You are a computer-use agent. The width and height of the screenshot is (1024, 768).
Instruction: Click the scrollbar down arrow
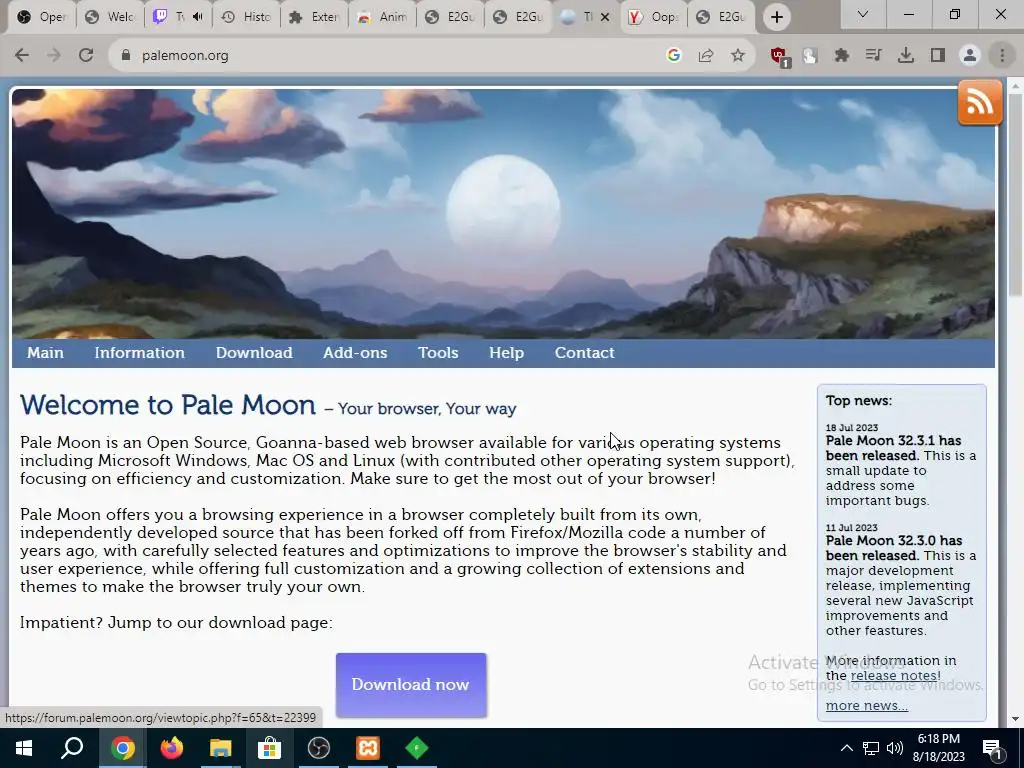1015,719
